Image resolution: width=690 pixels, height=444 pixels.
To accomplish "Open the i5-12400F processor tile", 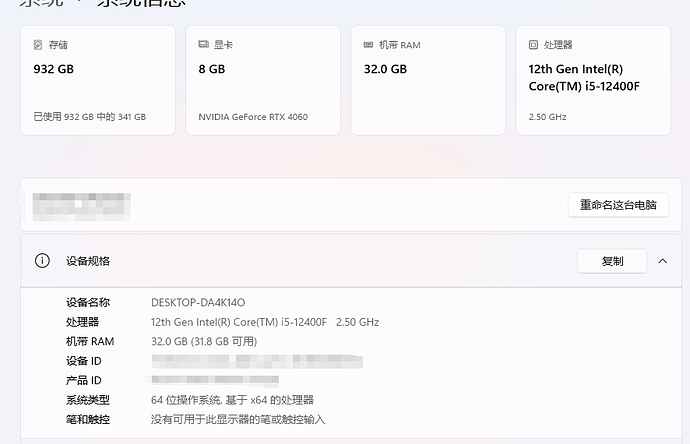I will (x=593, y=80).
